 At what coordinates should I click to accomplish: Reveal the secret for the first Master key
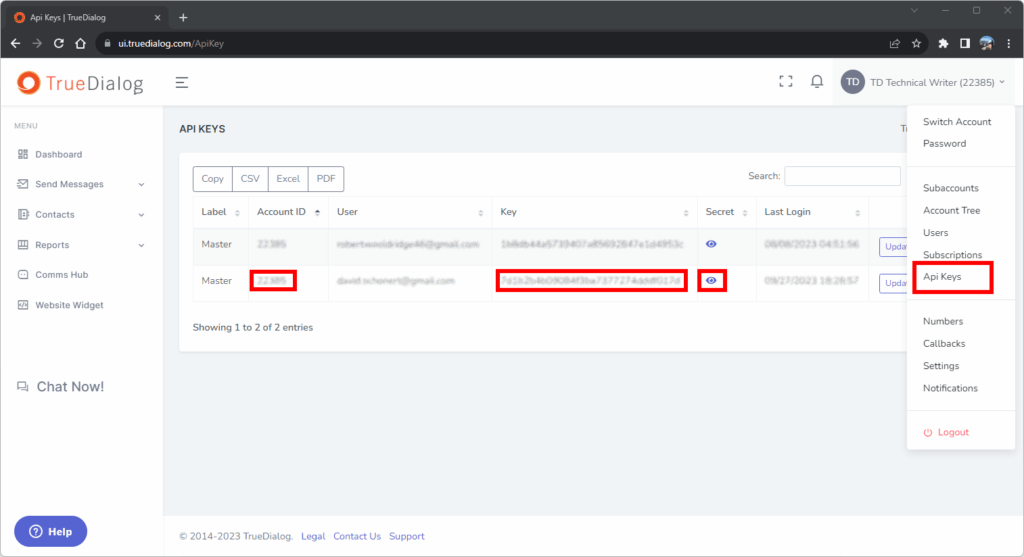pyautogui.click(x=711, y=244)
